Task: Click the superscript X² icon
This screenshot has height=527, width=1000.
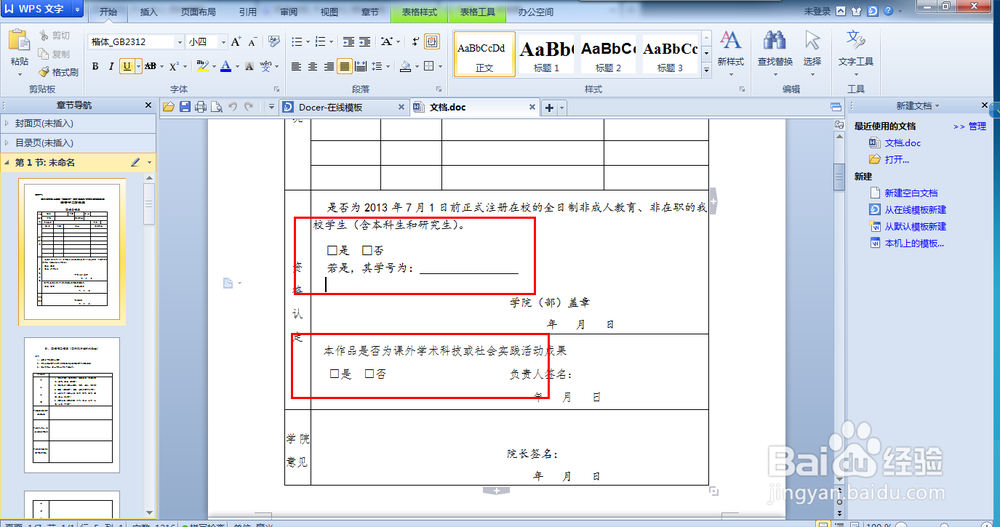Action: point(174,66)
